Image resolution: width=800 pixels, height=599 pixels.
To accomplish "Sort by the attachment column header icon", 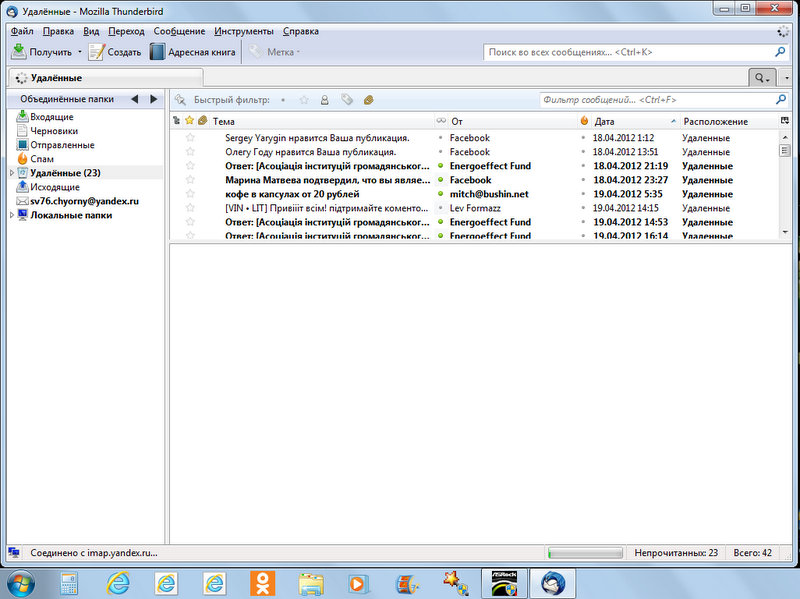I will tap(203, 121).
